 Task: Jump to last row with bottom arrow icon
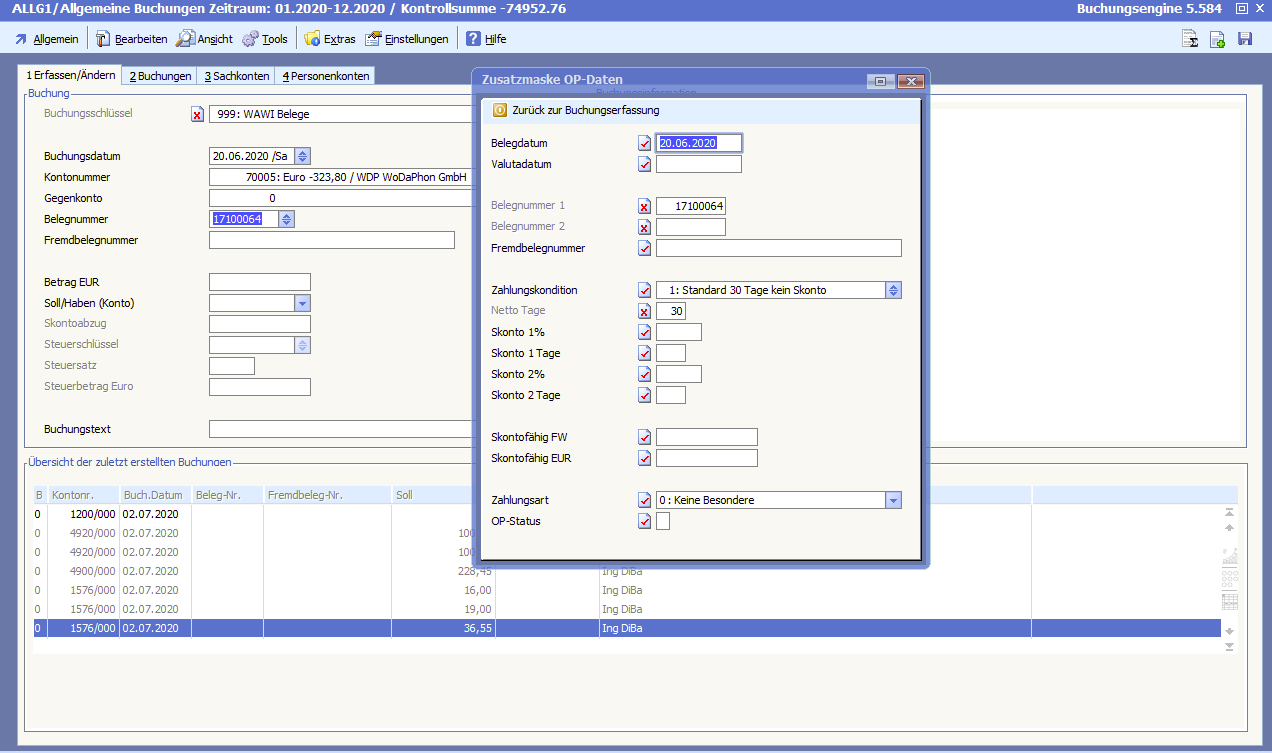click(1229, 647)
